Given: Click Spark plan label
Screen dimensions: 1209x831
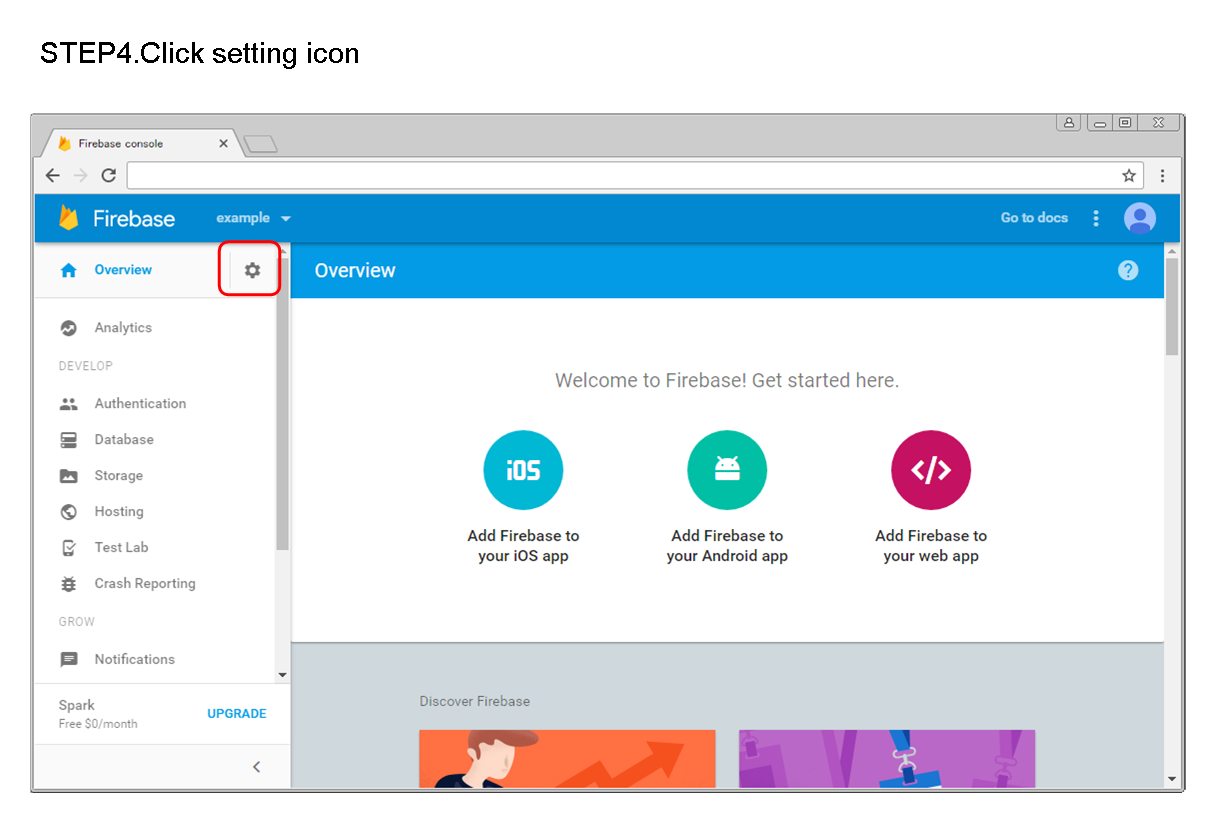Looking at the screenshot, I should [x=77, y=706].
